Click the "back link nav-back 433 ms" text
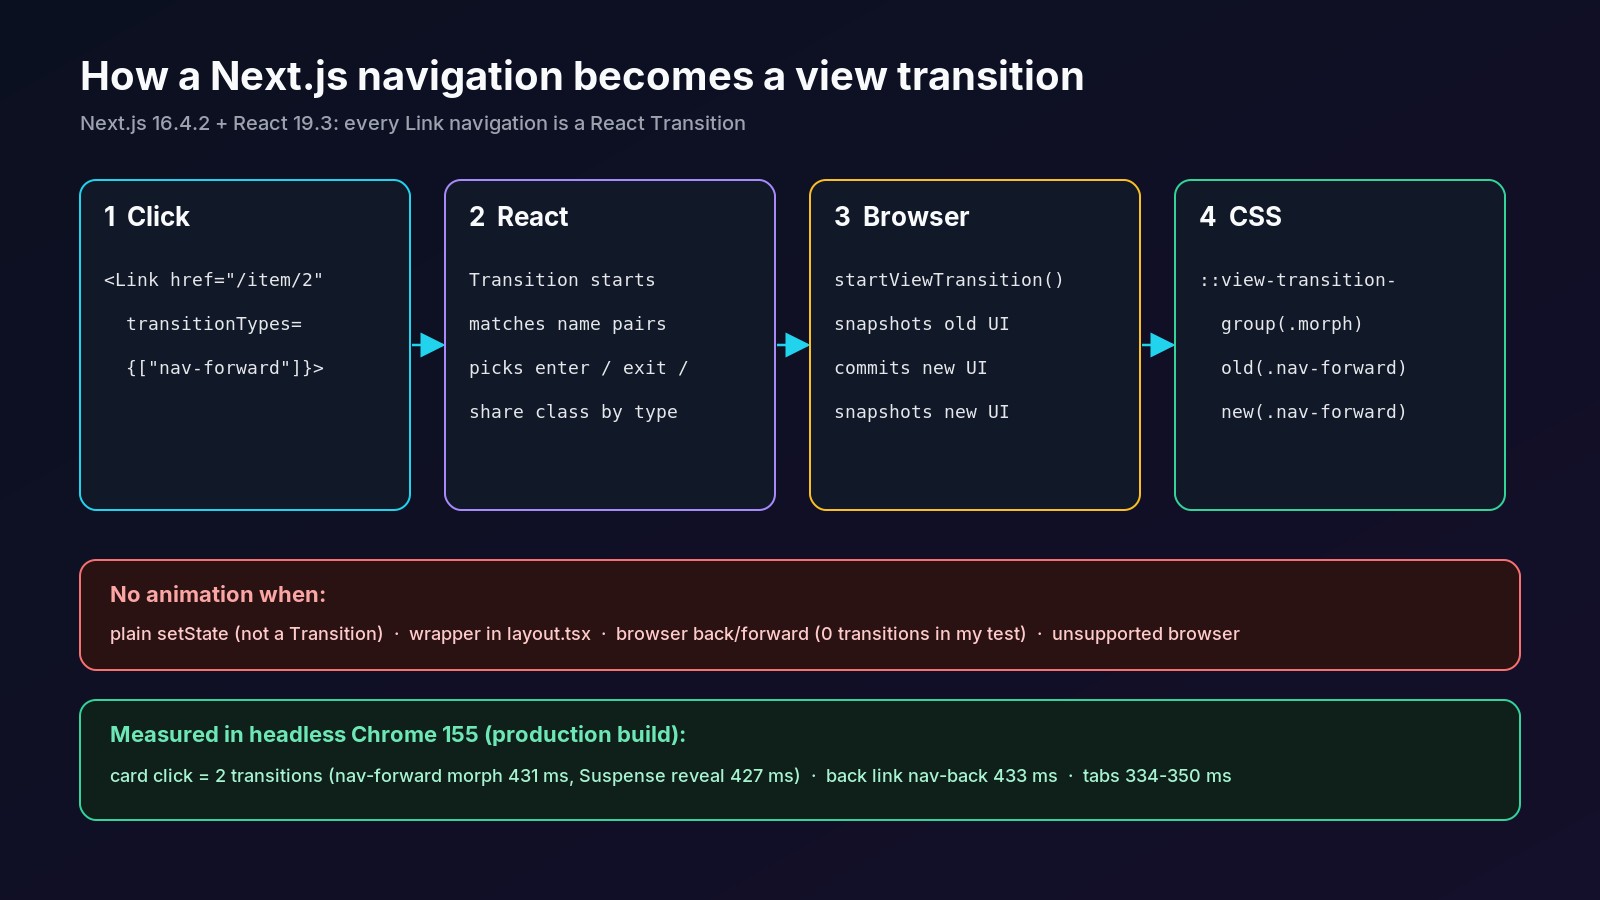Screen dimensions: 1600x900 (x=942, y=776)
